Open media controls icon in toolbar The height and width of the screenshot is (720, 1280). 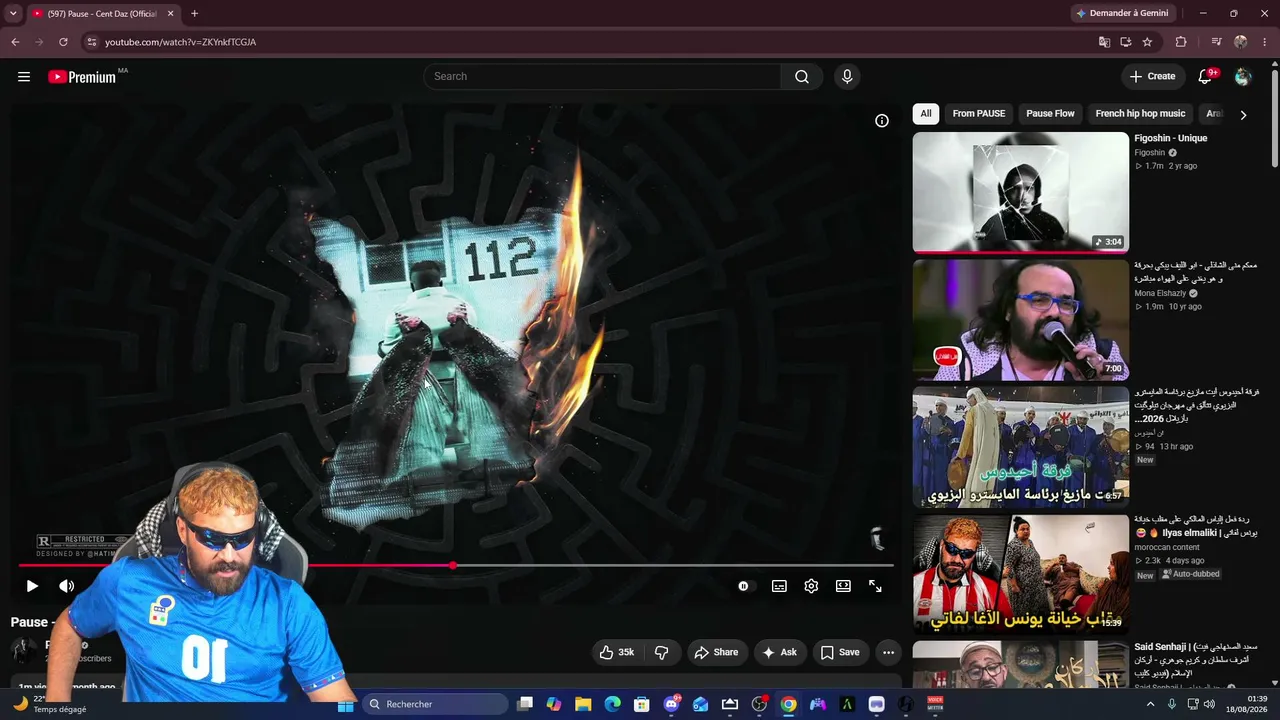(1216, 42)
